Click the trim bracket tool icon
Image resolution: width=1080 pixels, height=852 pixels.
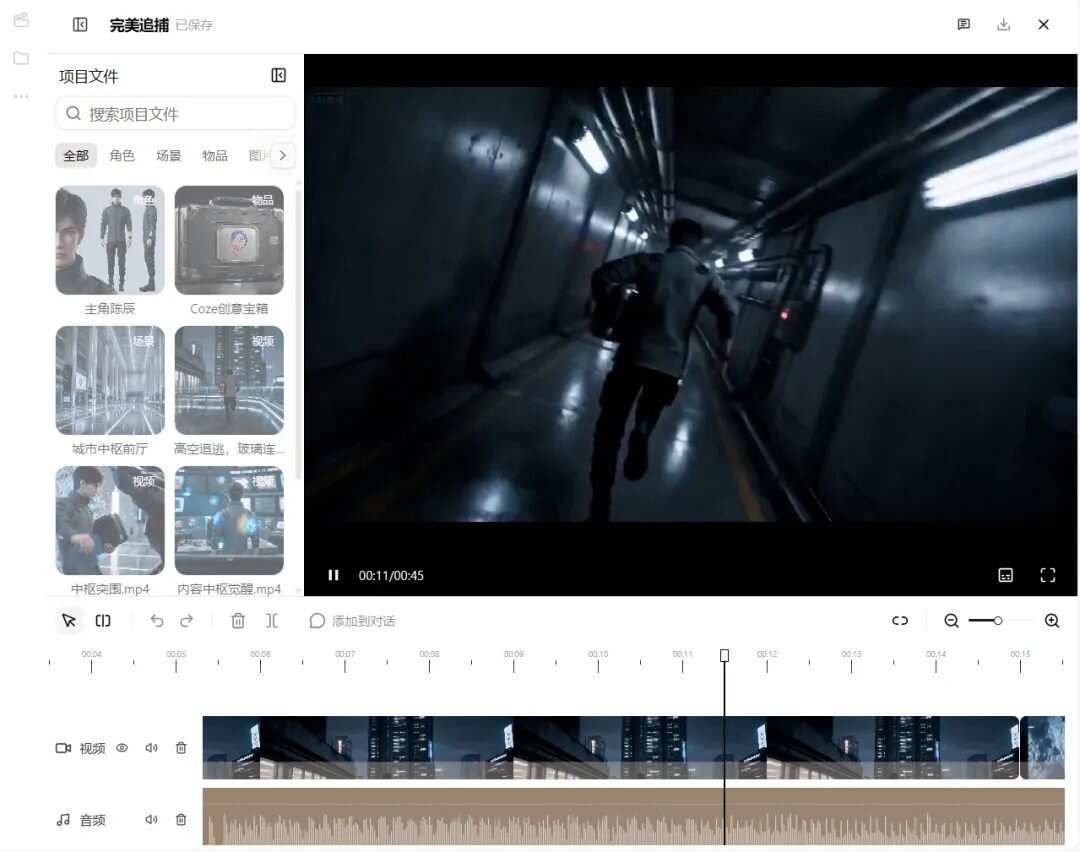[272, 621]
